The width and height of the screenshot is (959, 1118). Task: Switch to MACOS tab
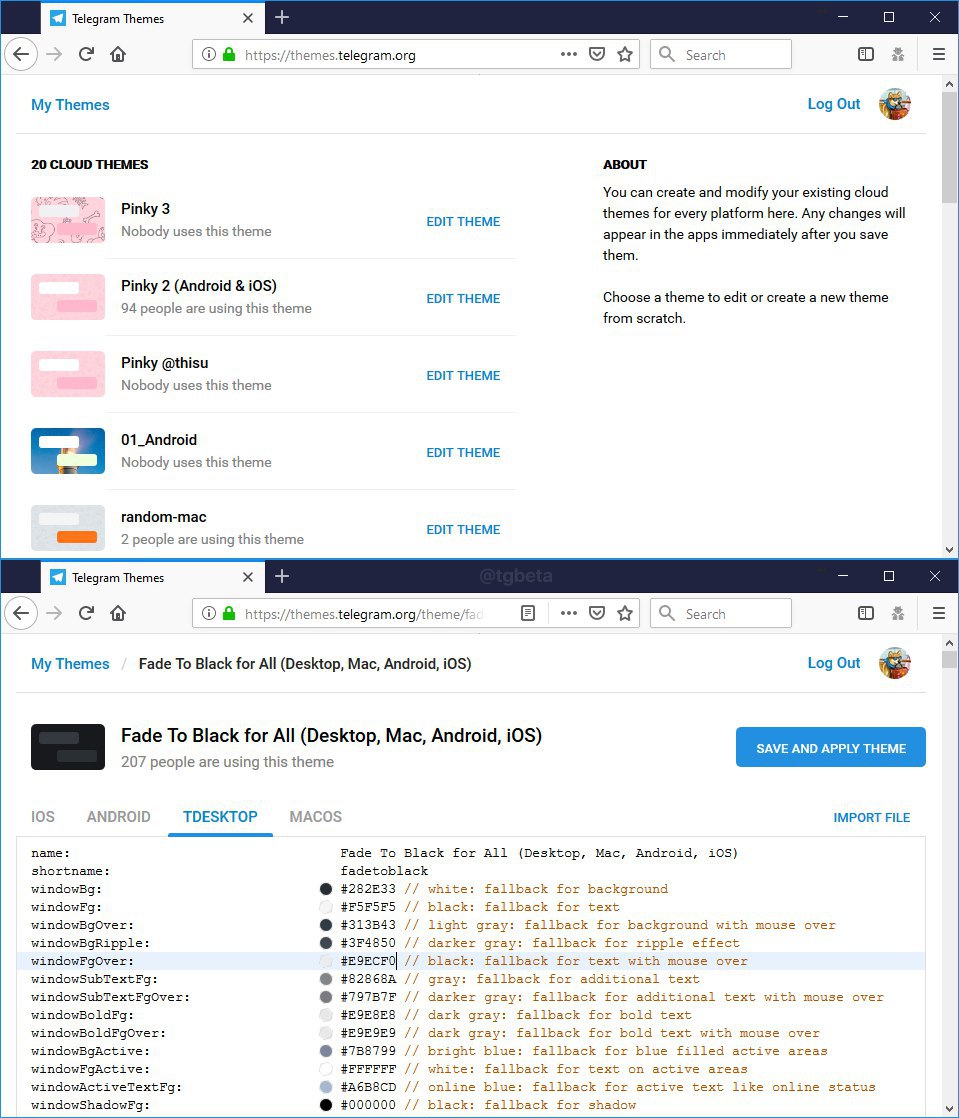(x=316, y=817)
